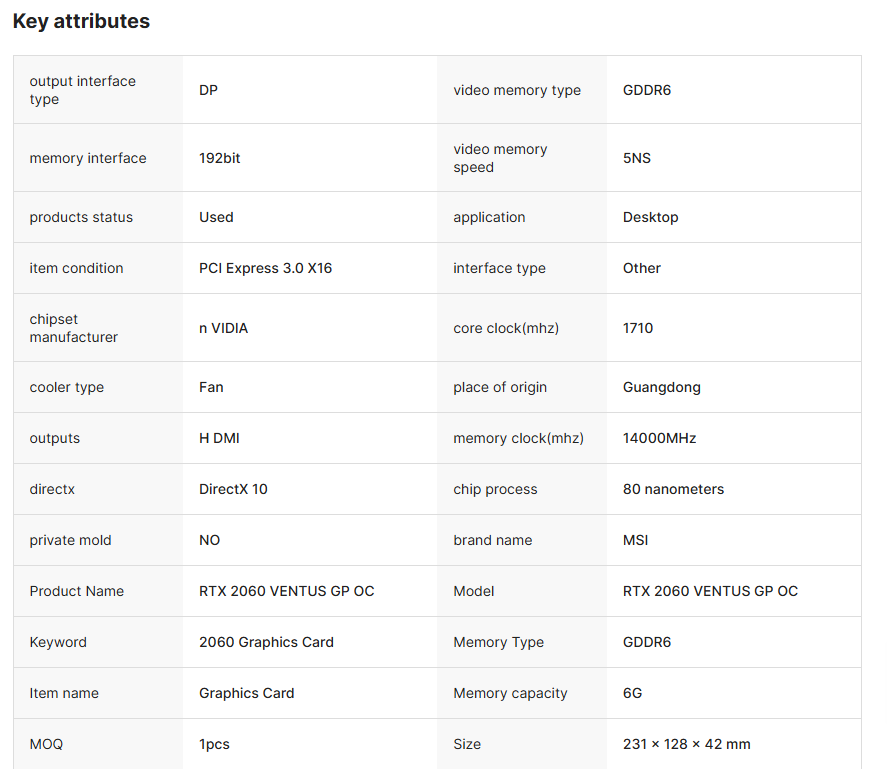Click the 'chipset manufacturer' label
This screenshot has width=887, height=769.
(74, 328)
